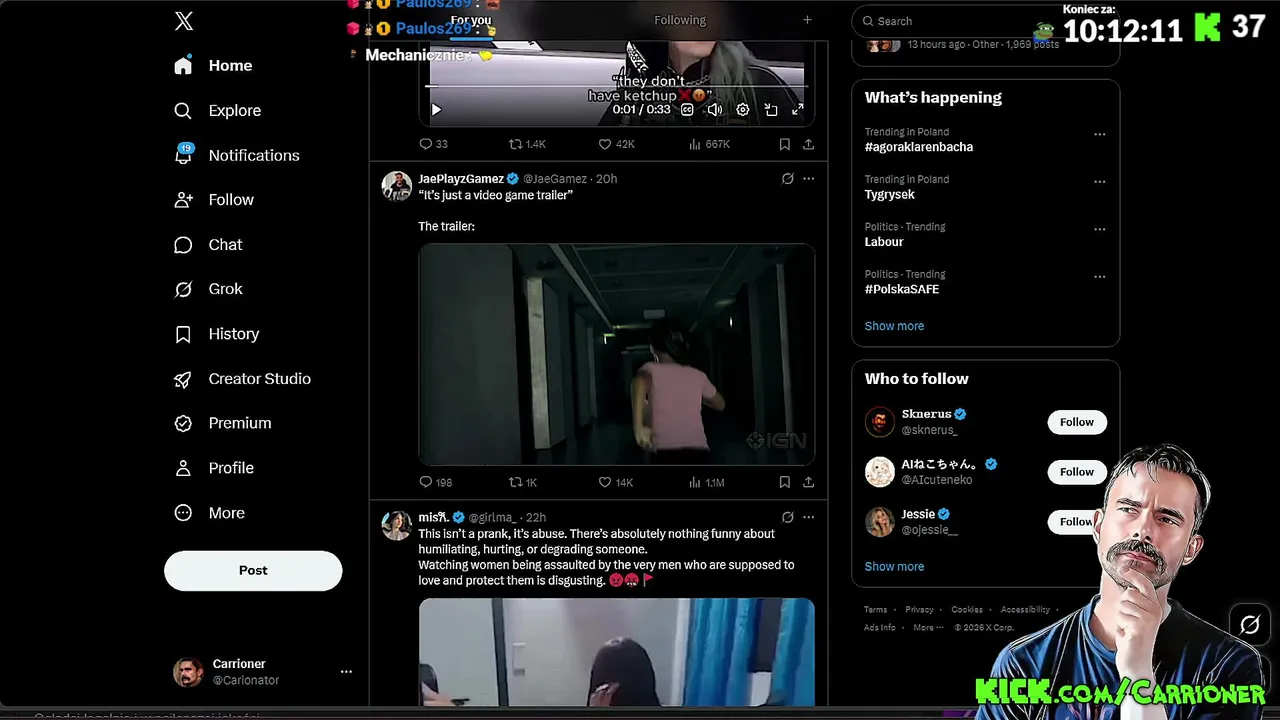Share the JaePlayzGamez post
This screenshot has height=720, width=1280.
808,482
